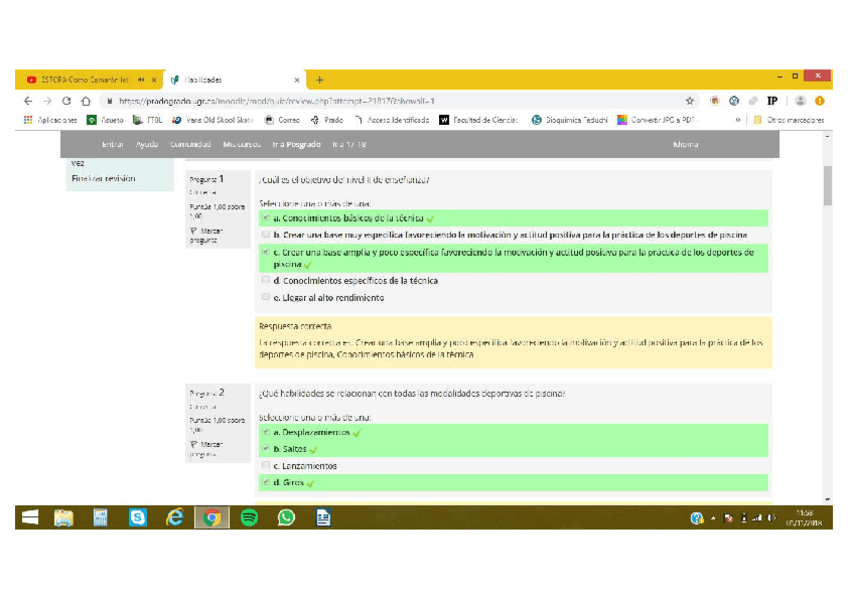Go to the browser Home icon
Image resolution: width=848 pixels, height=599 pixels.
tap(86, 101)
